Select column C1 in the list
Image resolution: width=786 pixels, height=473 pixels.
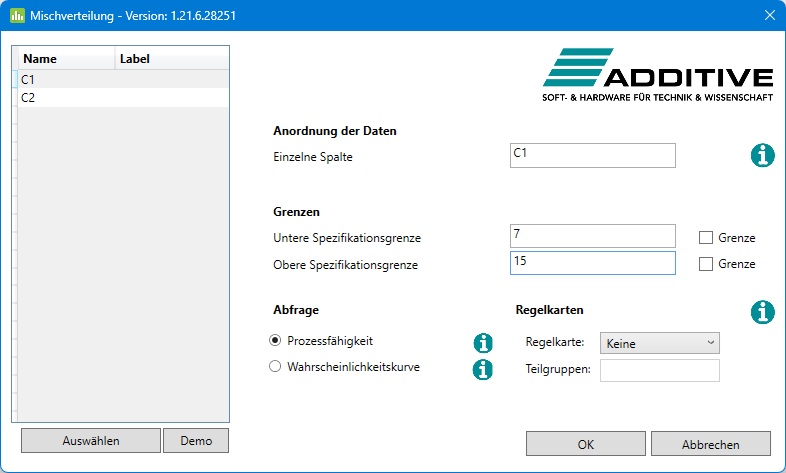tap(123, 80)
